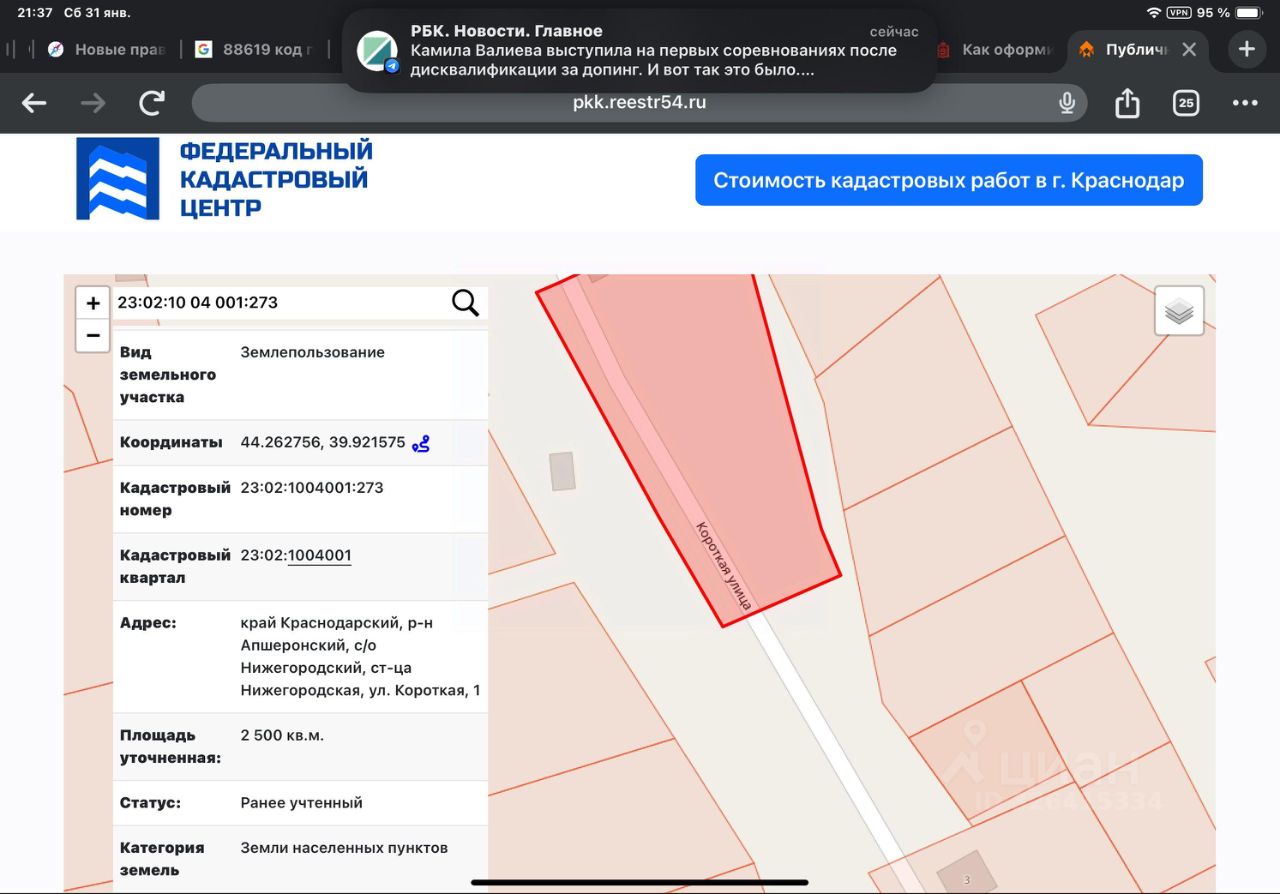Edit the cadastral number search field

pos(280,302)
